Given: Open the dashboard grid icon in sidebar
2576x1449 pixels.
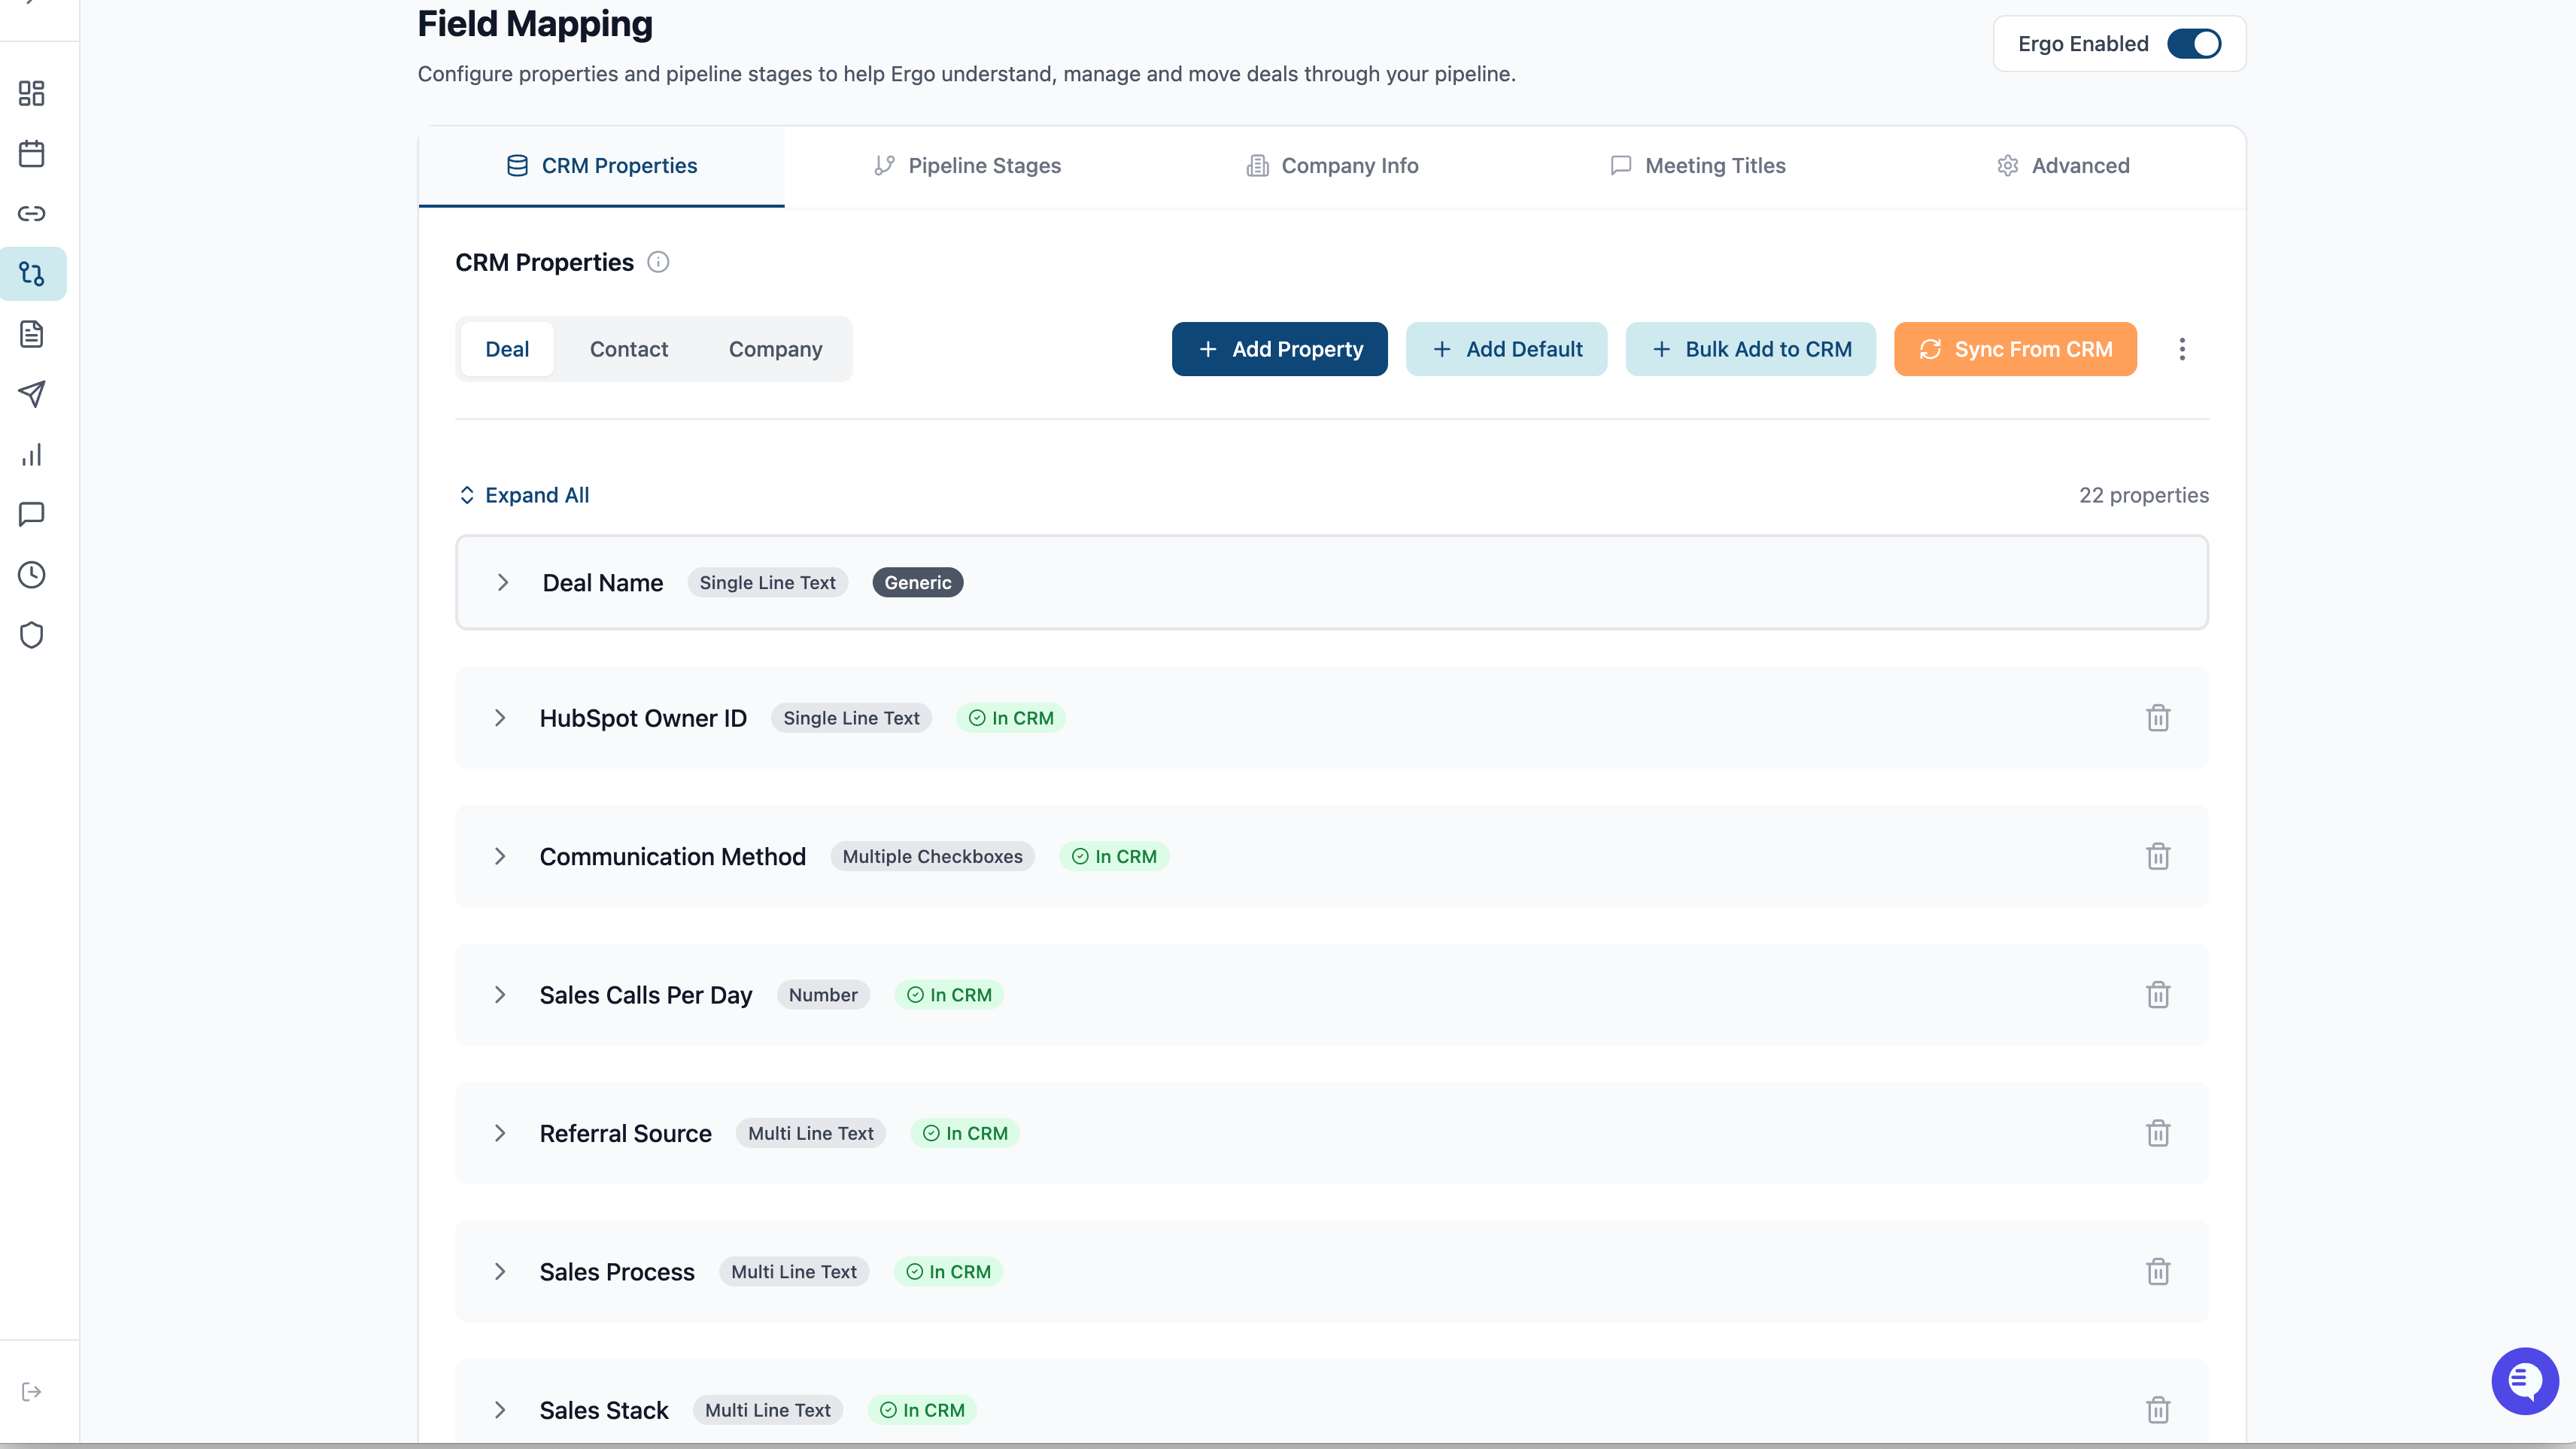Looking at the screenshot, I should point(32,93).
